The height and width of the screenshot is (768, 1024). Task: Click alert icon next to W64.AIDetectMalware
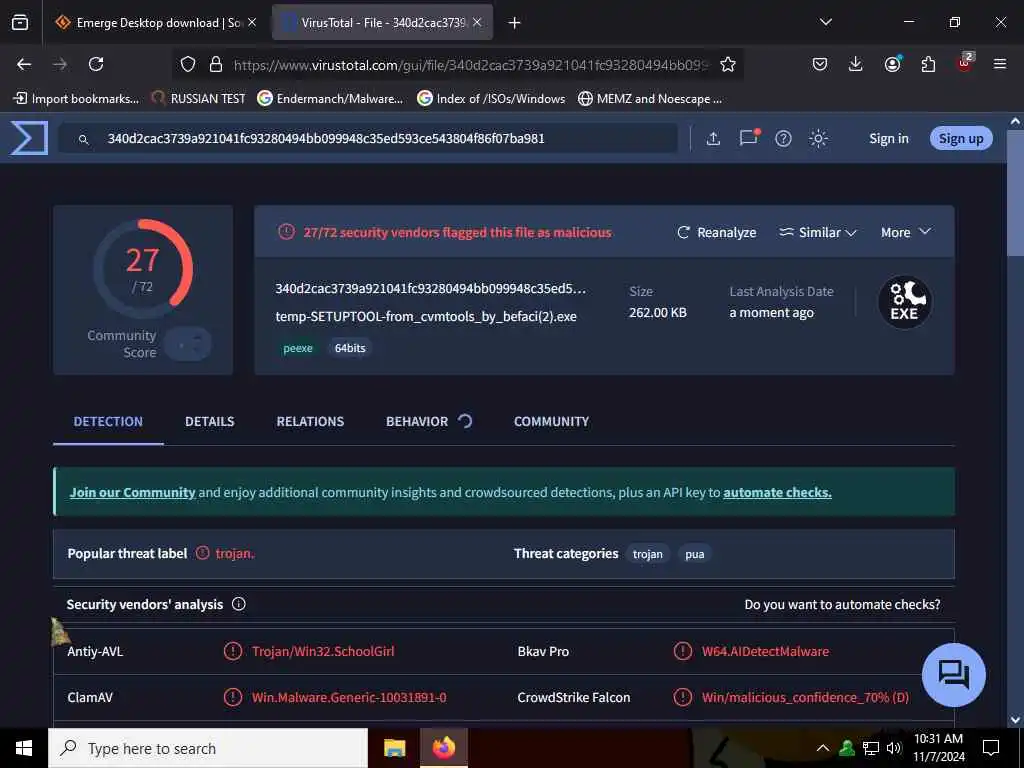pos(682,651)
